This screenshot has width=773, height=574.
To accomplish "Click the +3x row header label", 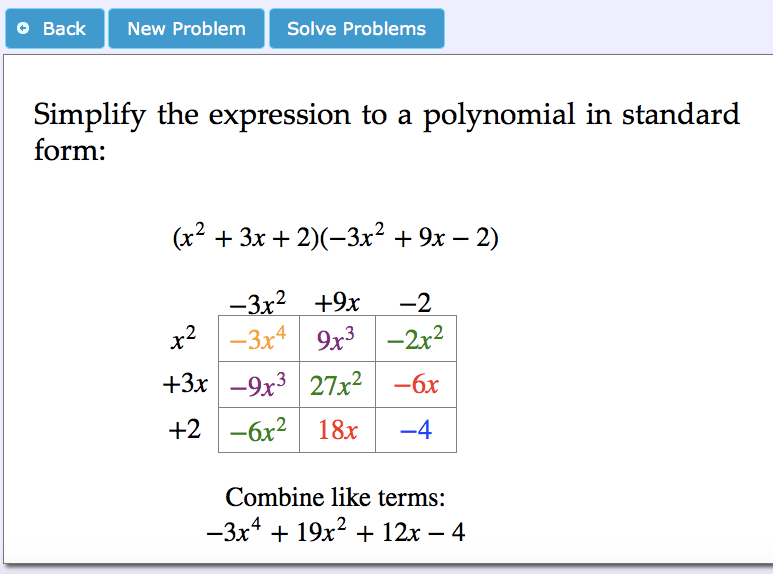I will pos(184,384).
